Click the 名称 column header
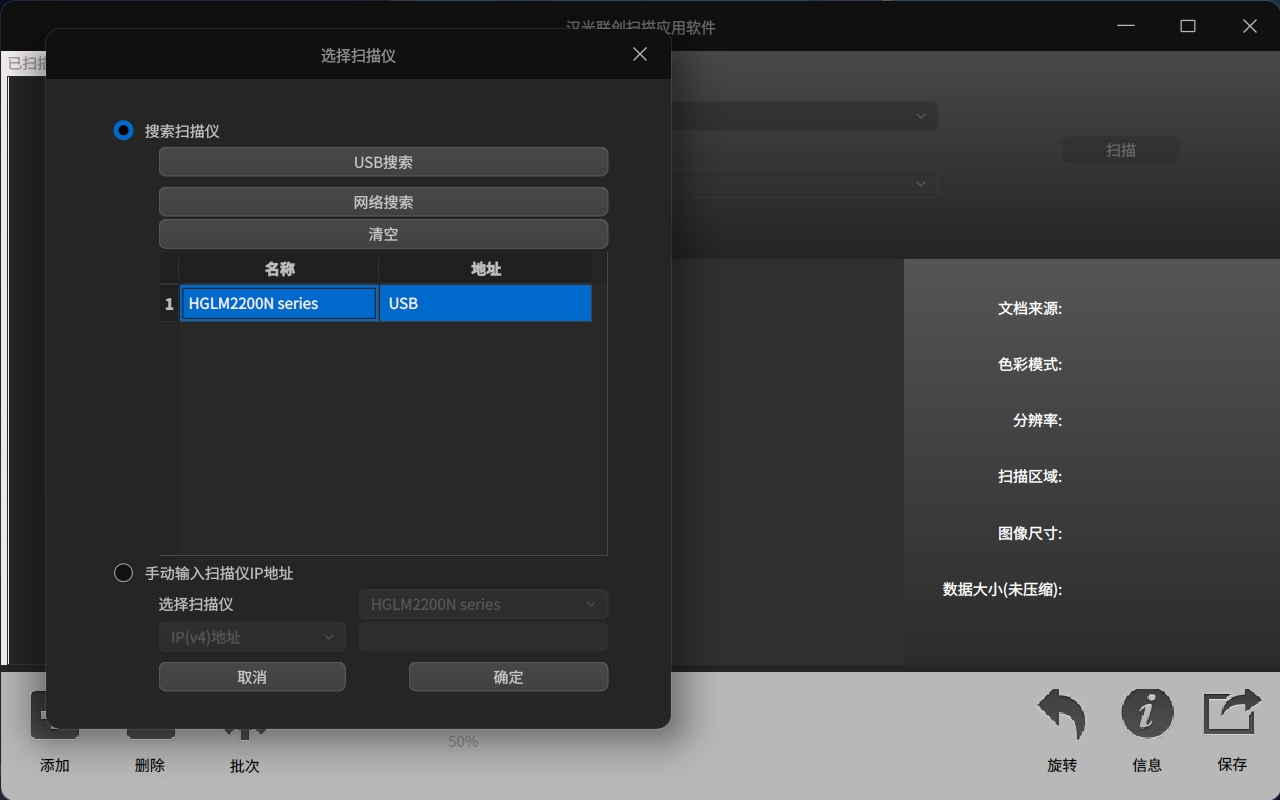Screen dimensions: 1280x800 [279, 269]
